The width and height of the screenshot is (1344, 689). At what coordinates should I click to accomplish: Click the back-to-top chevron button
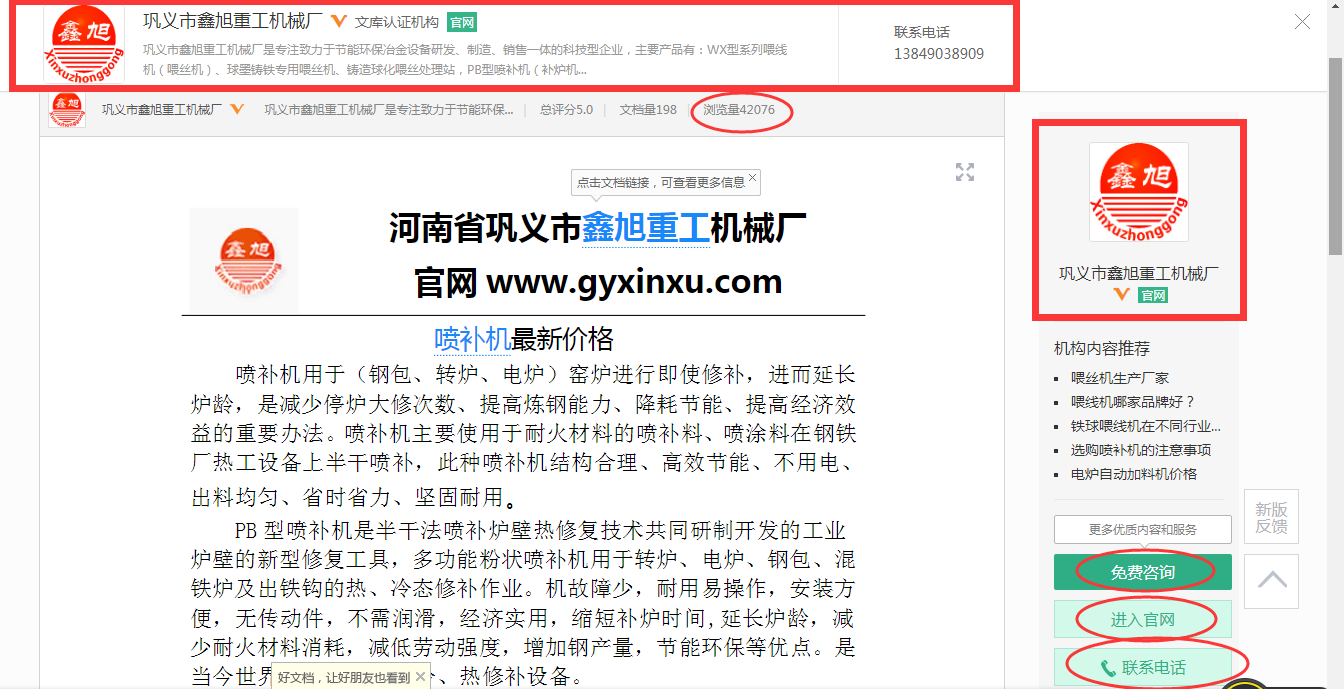[x=1271, y=581]
